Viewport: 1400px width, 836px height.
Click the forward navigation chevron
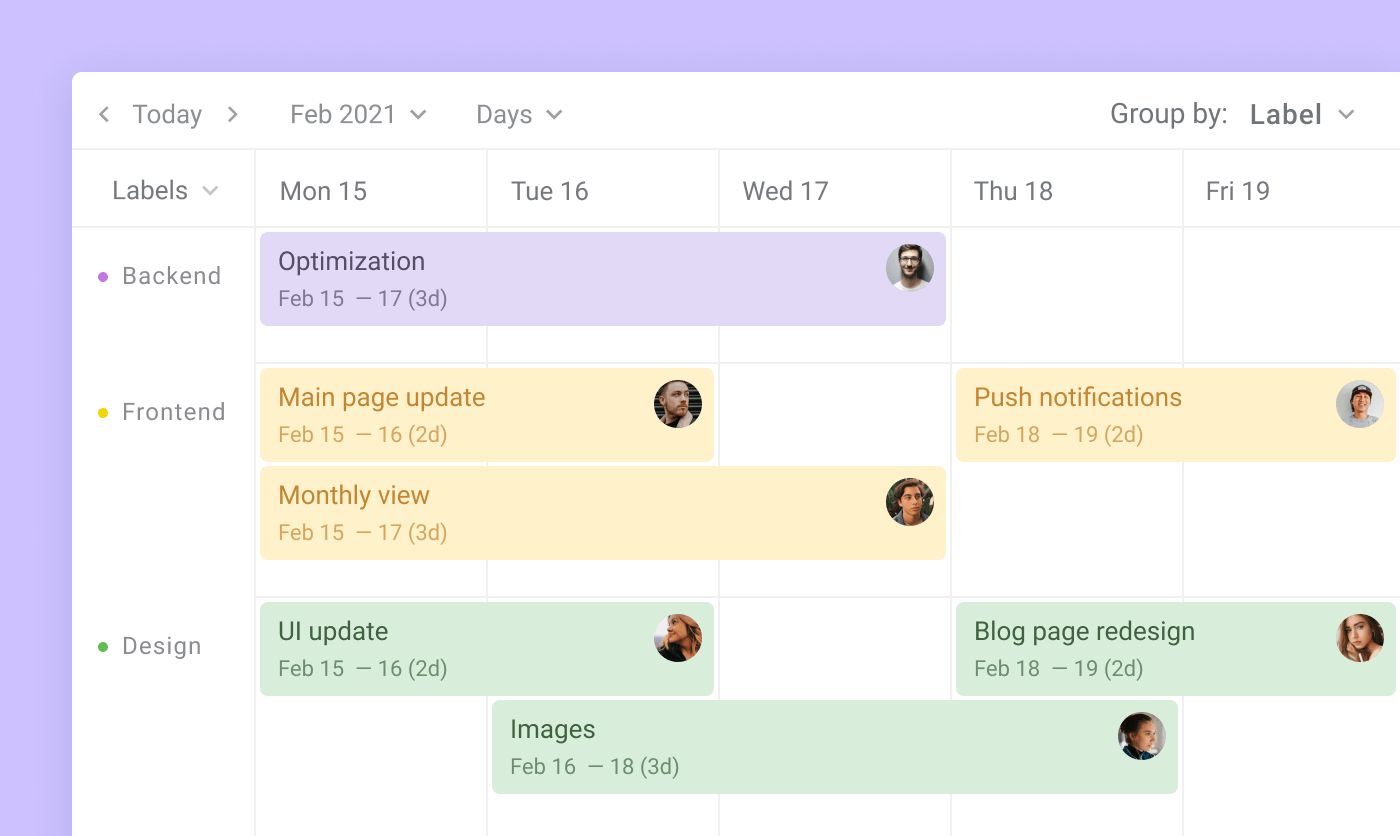[x=232, y=114]
